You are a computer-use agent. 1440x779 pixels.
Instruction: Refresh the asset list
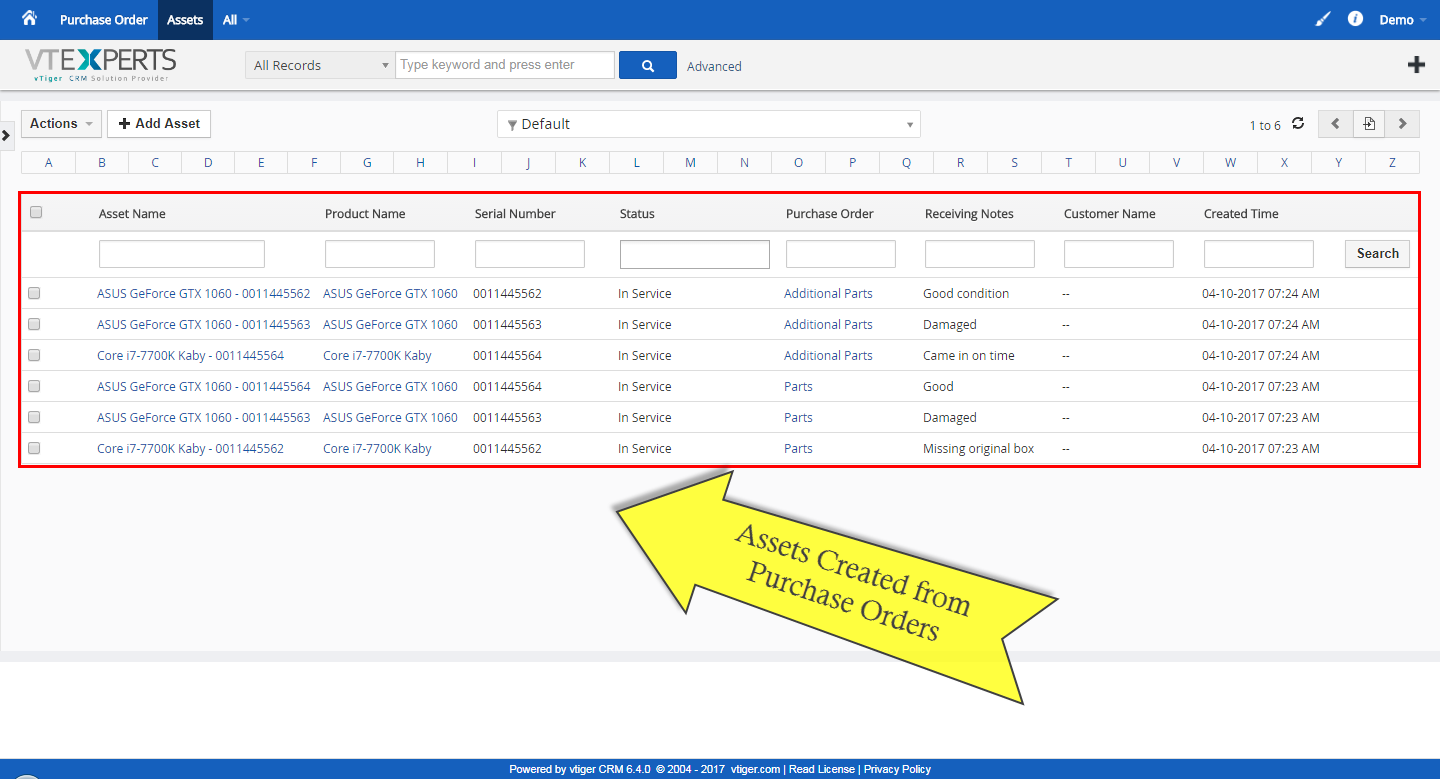(x=1298, y=123)
